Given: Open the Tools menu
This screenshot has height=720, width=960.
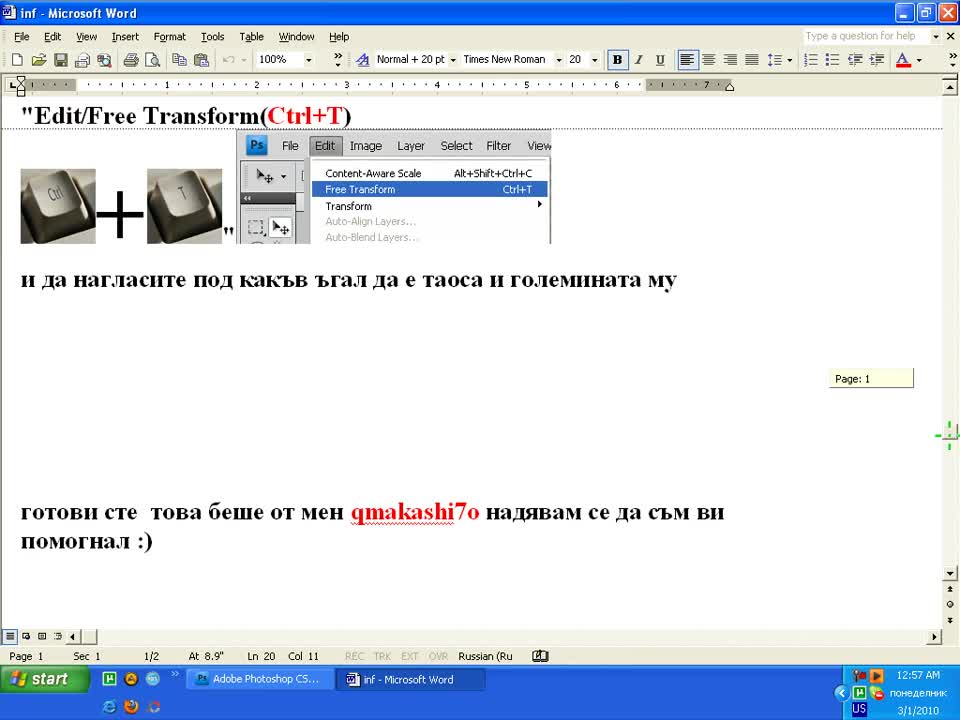Looking at the screenshot, I should pos(212,37).
